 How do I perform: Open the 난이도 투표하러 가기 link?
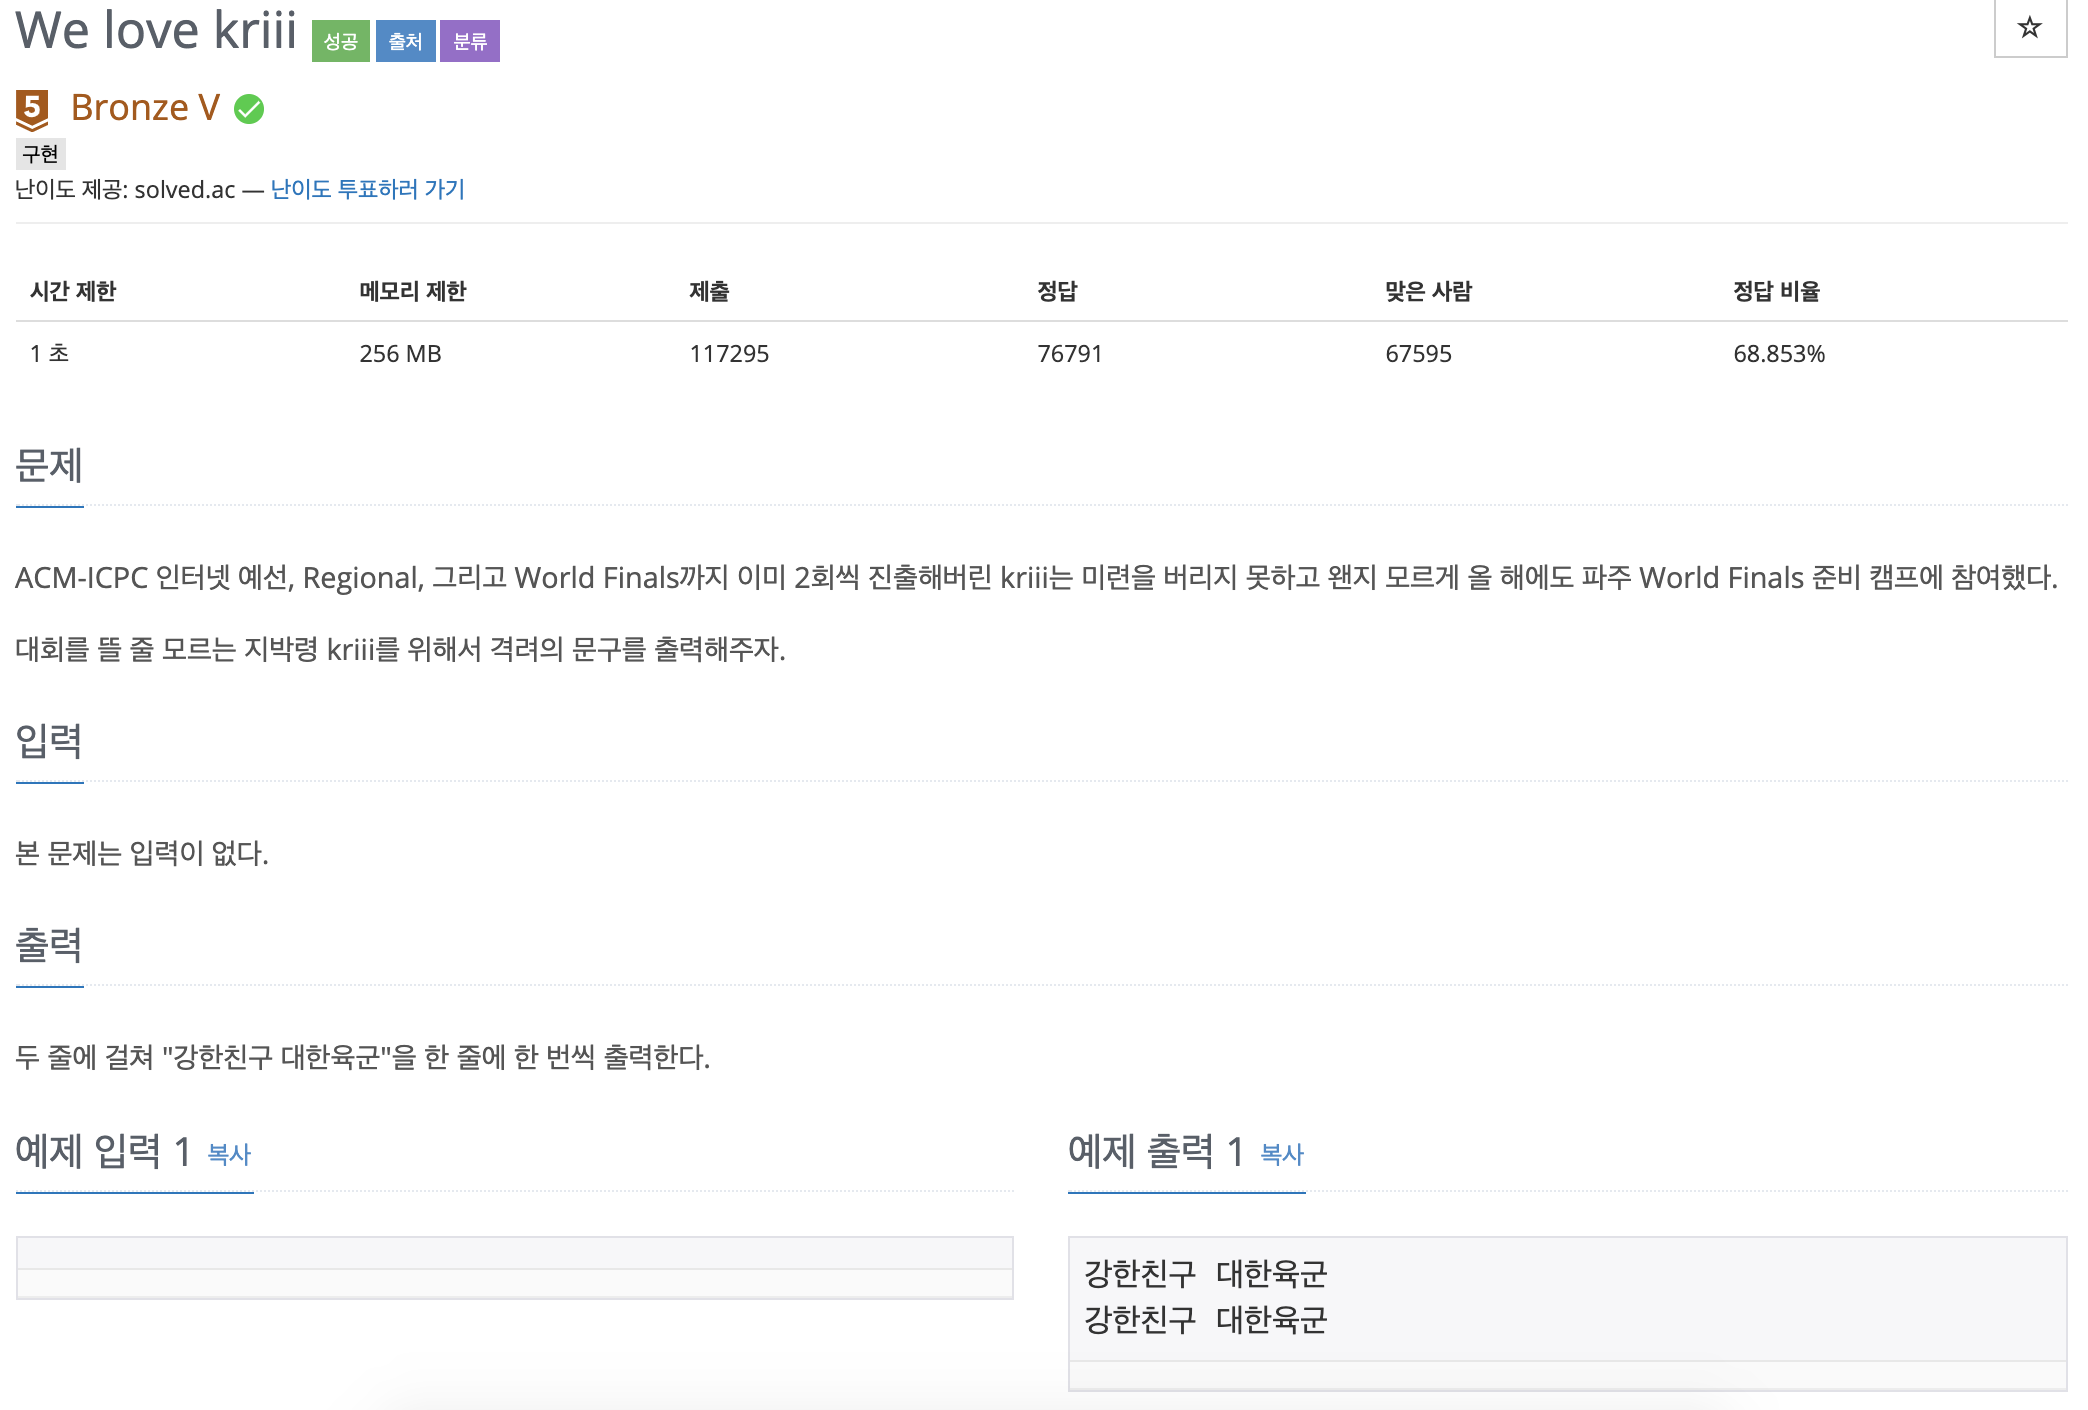[367, 189]
